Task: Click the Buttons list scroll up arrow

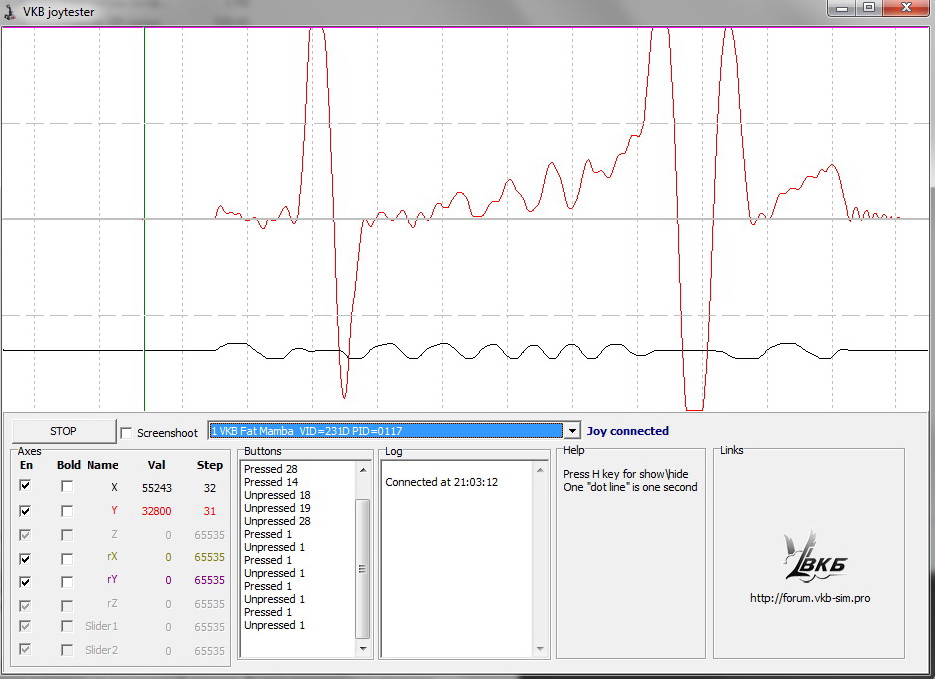Action: point(363,470)
